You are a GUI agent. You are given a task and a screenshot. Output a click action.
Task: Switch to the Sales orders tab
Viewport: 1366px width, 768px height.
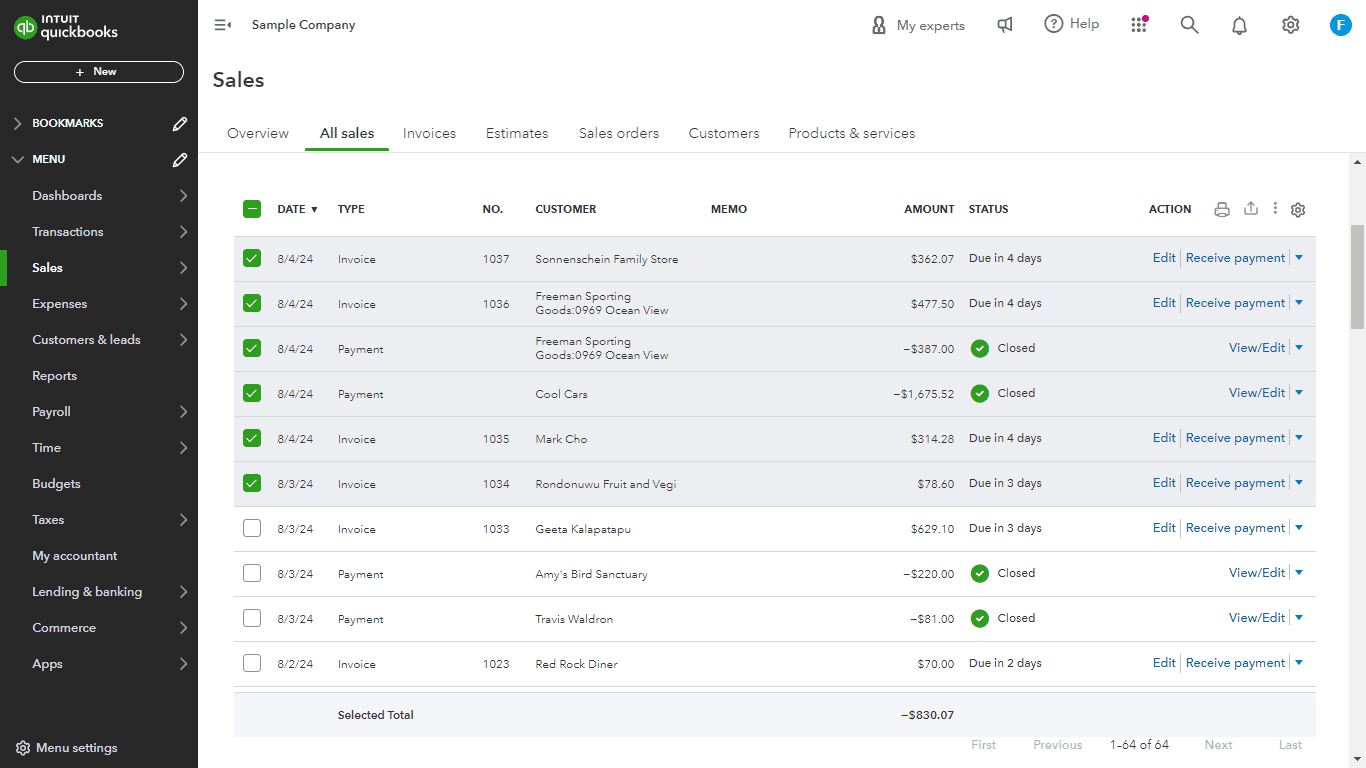click(619, 133)
